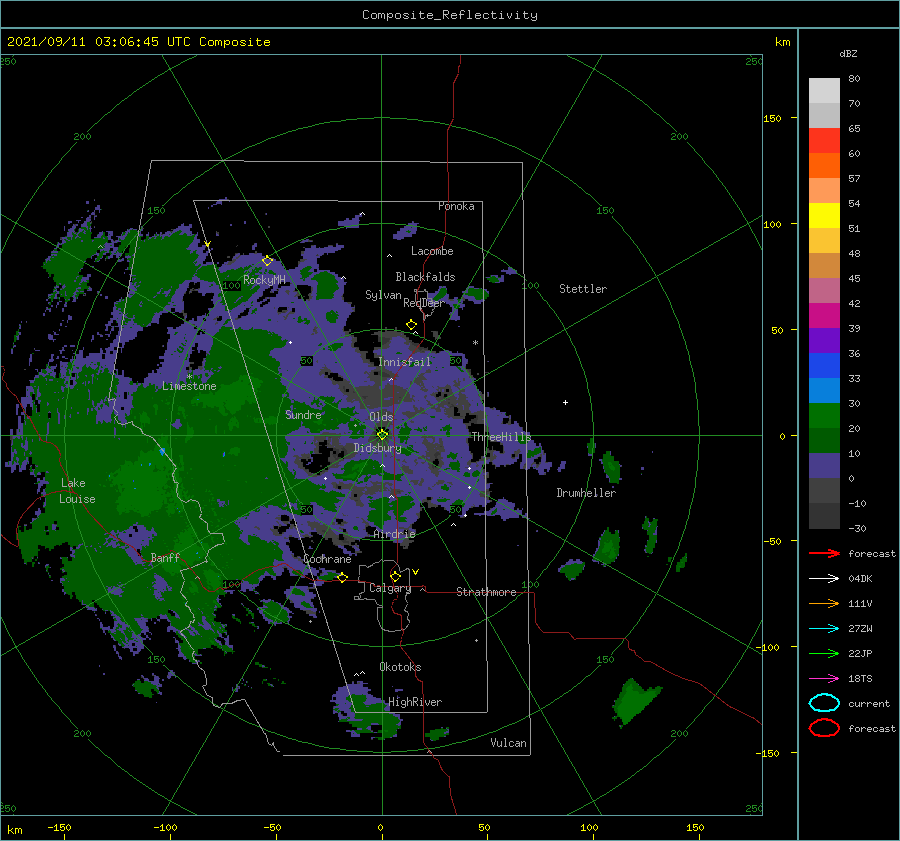Click the yellow km label at bottom left
This screenshot has width=900, height=841.
[x=14, y=830]
